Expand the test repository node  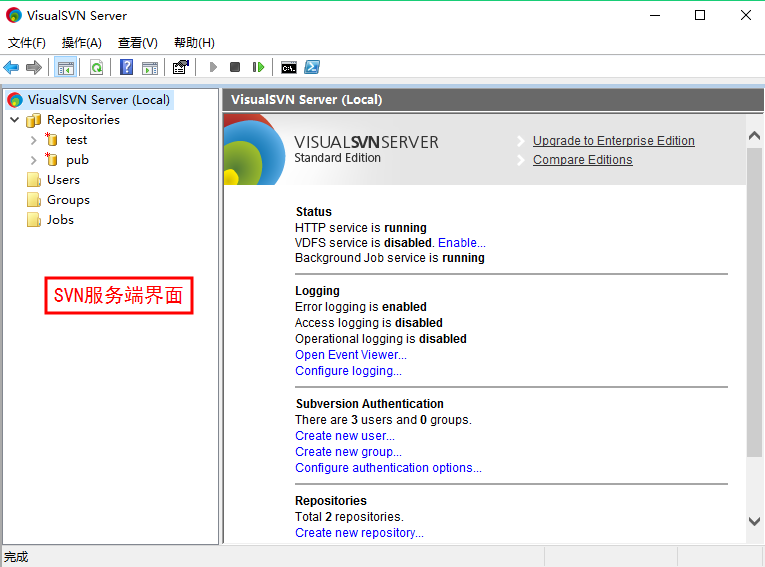click(x=33, y=141)
